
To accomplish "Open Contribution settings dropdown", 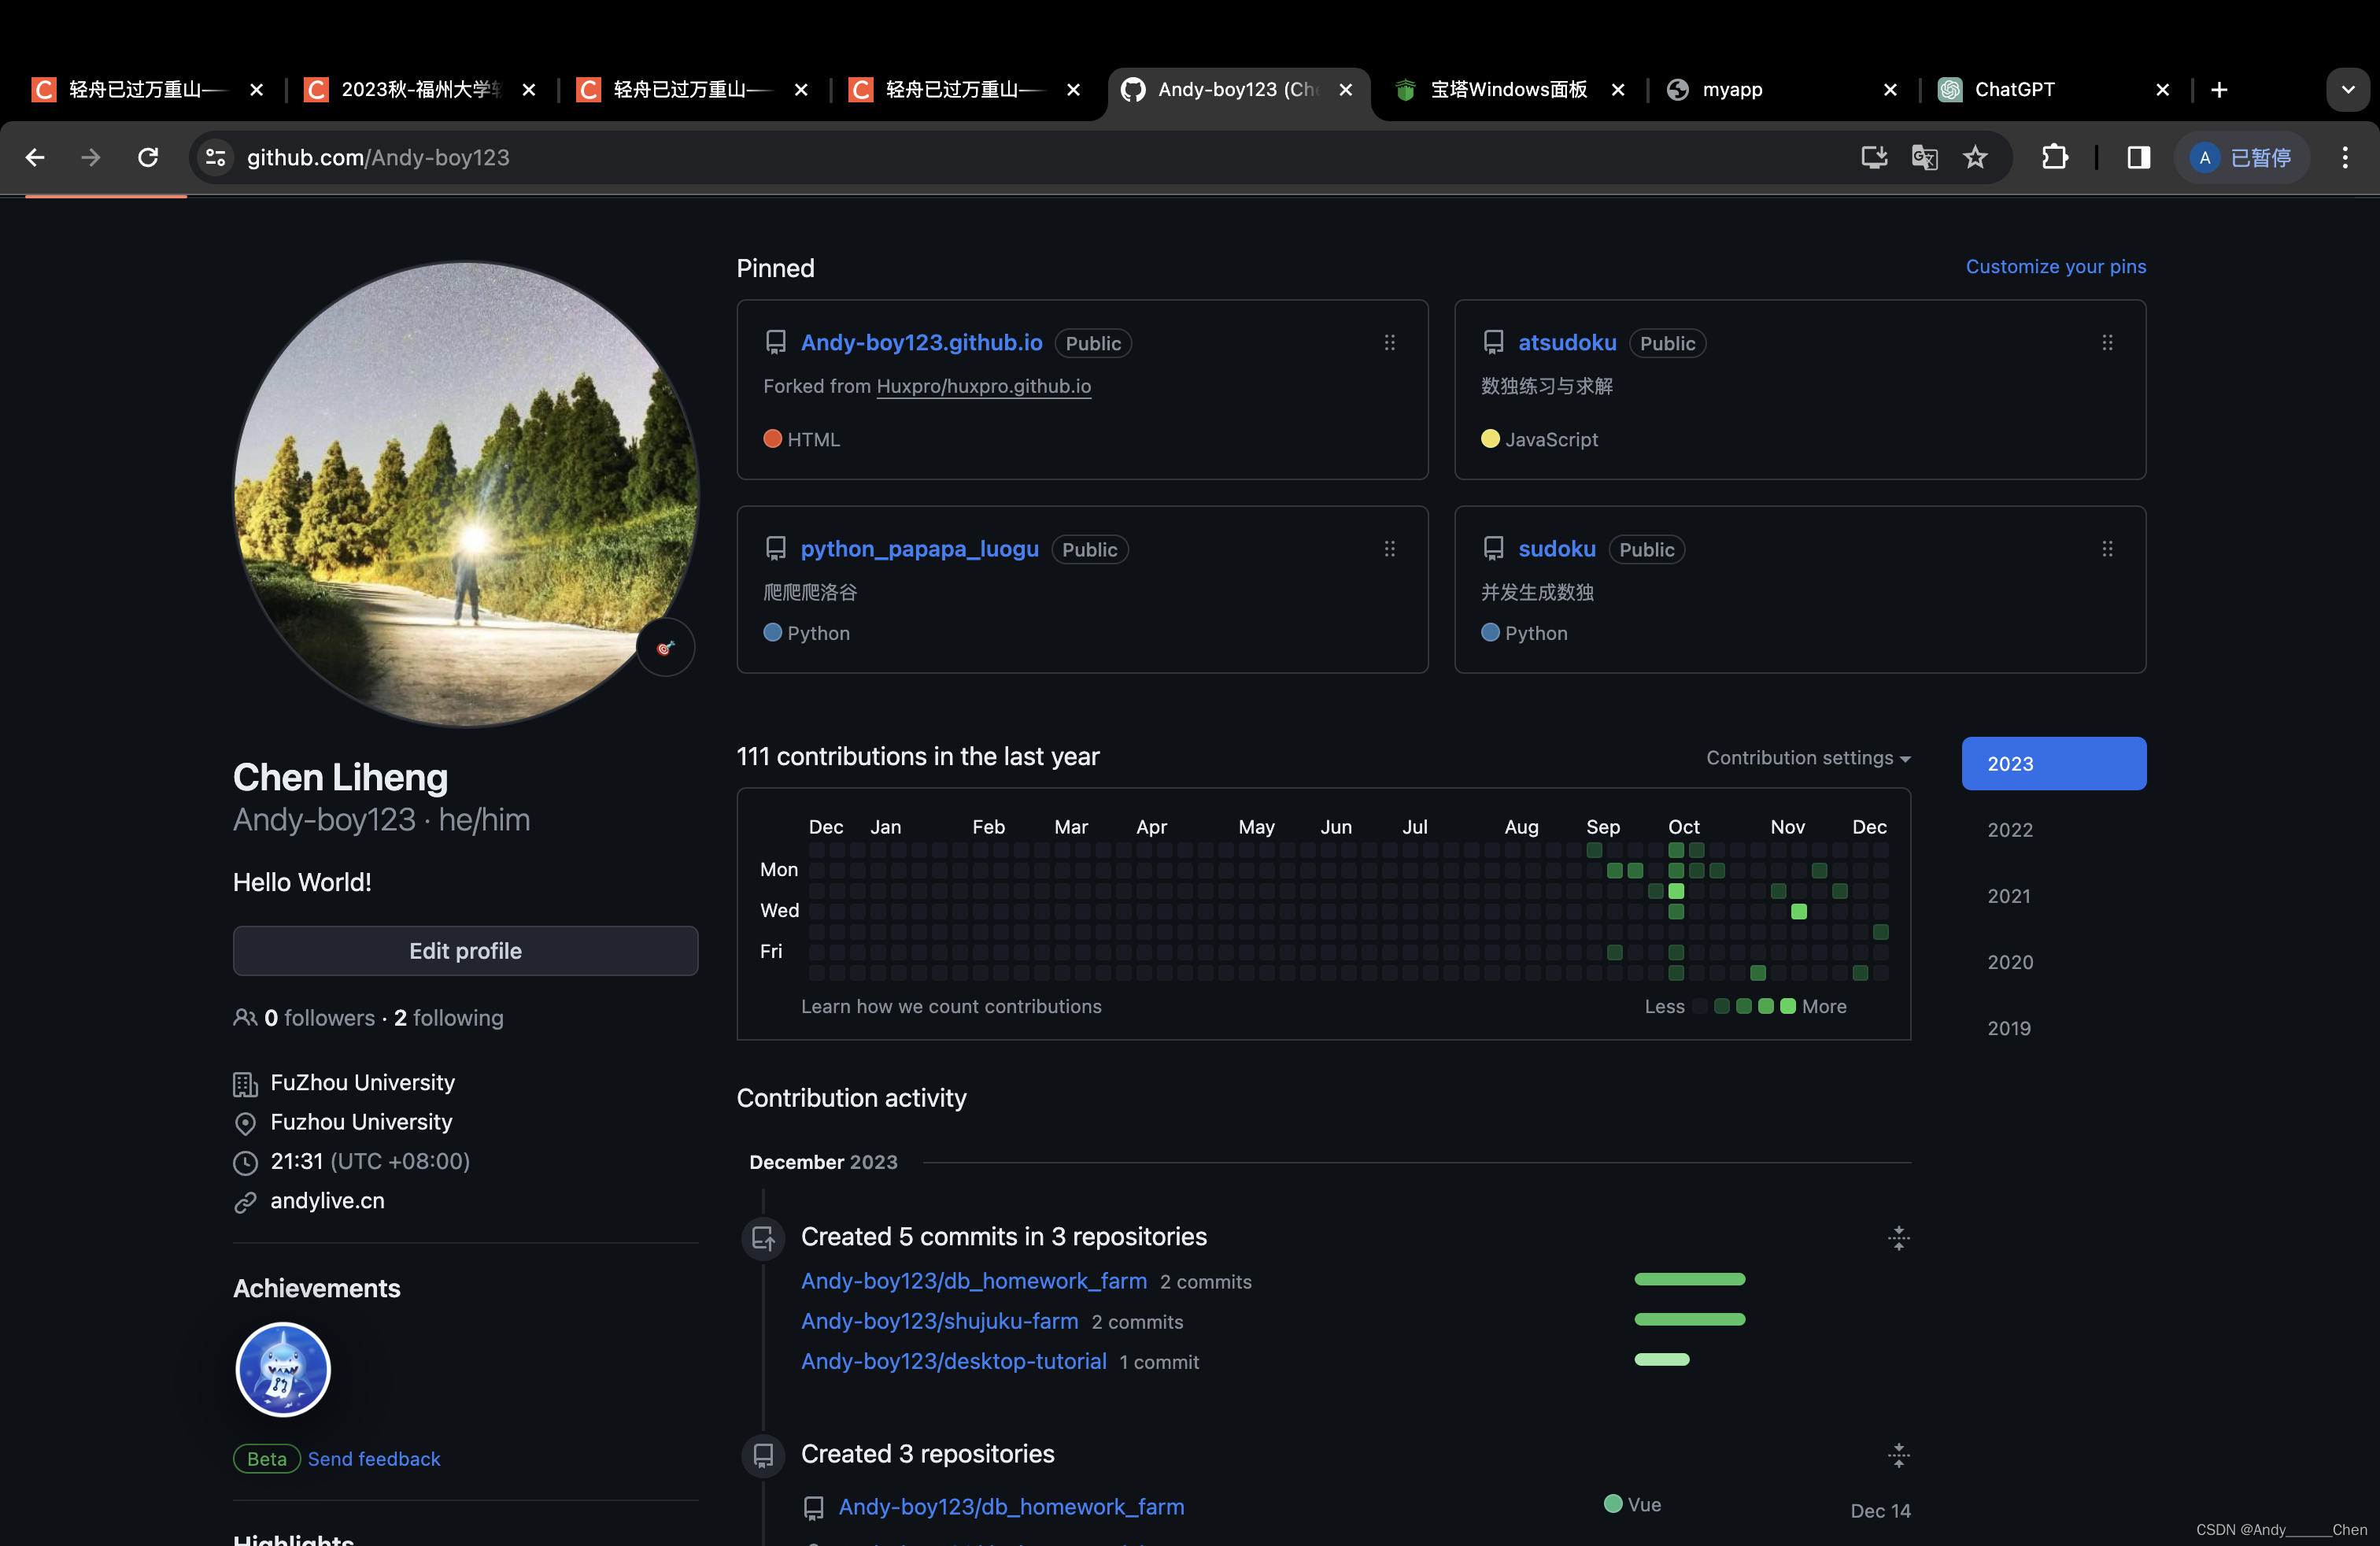I will tap(1808, 757).
